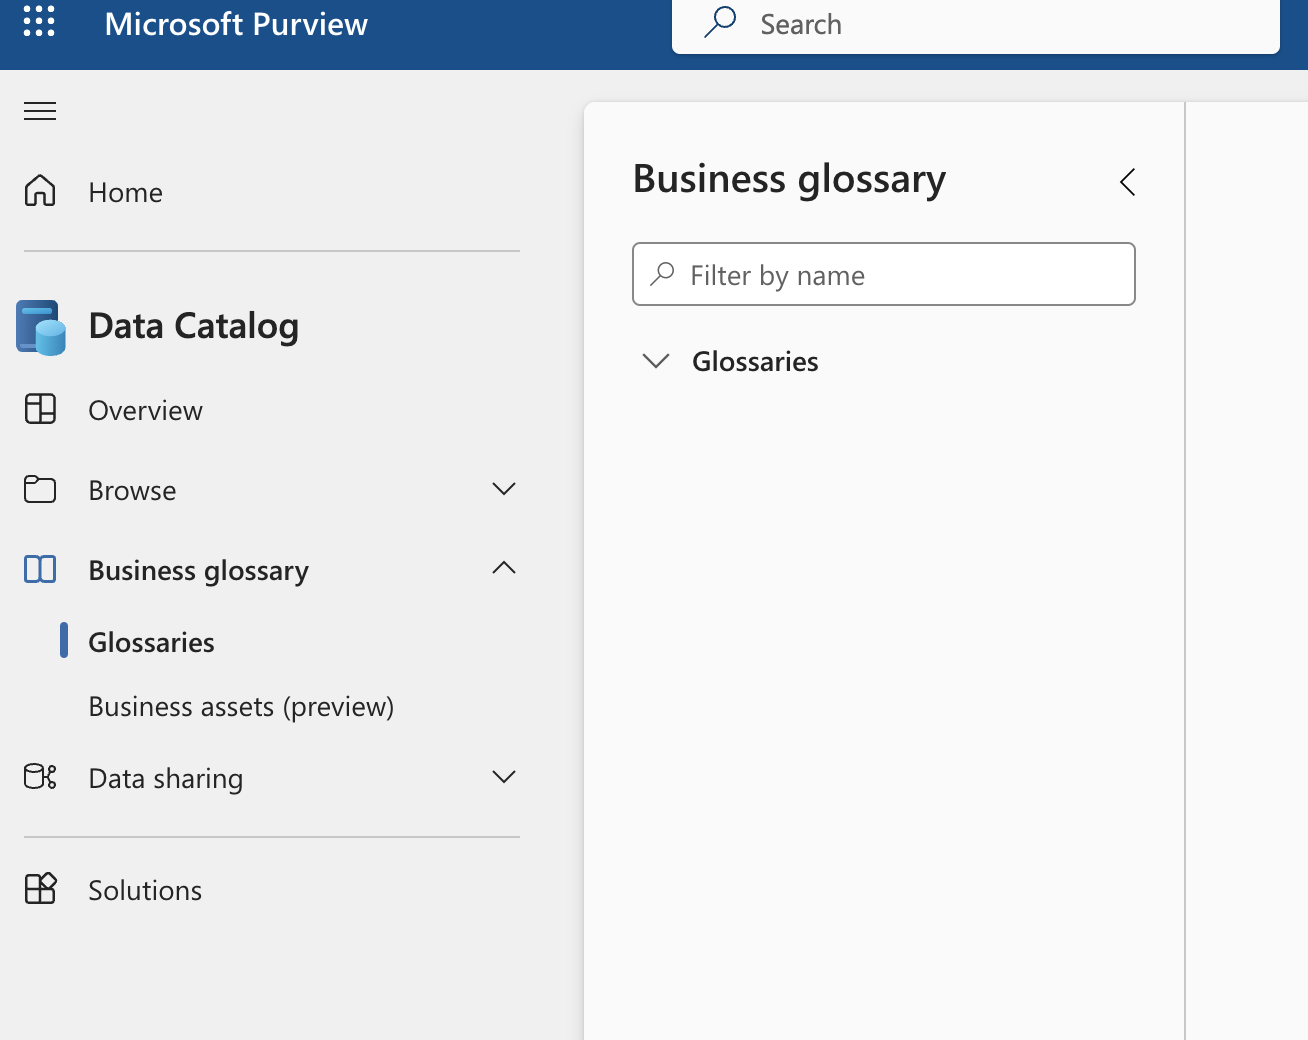Viewport: 1308px width, 1040px height.
Task: Open Business assets (preview)
Action: 241,707
